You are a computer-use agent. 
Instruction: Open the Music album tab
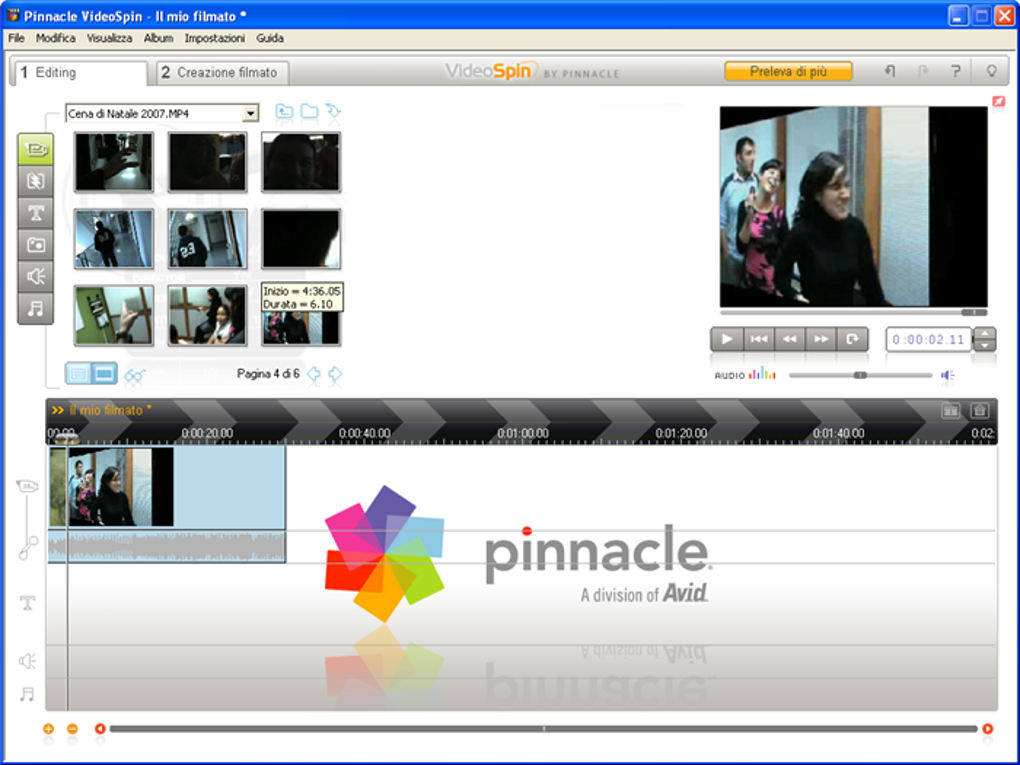[x=36, y=308]
